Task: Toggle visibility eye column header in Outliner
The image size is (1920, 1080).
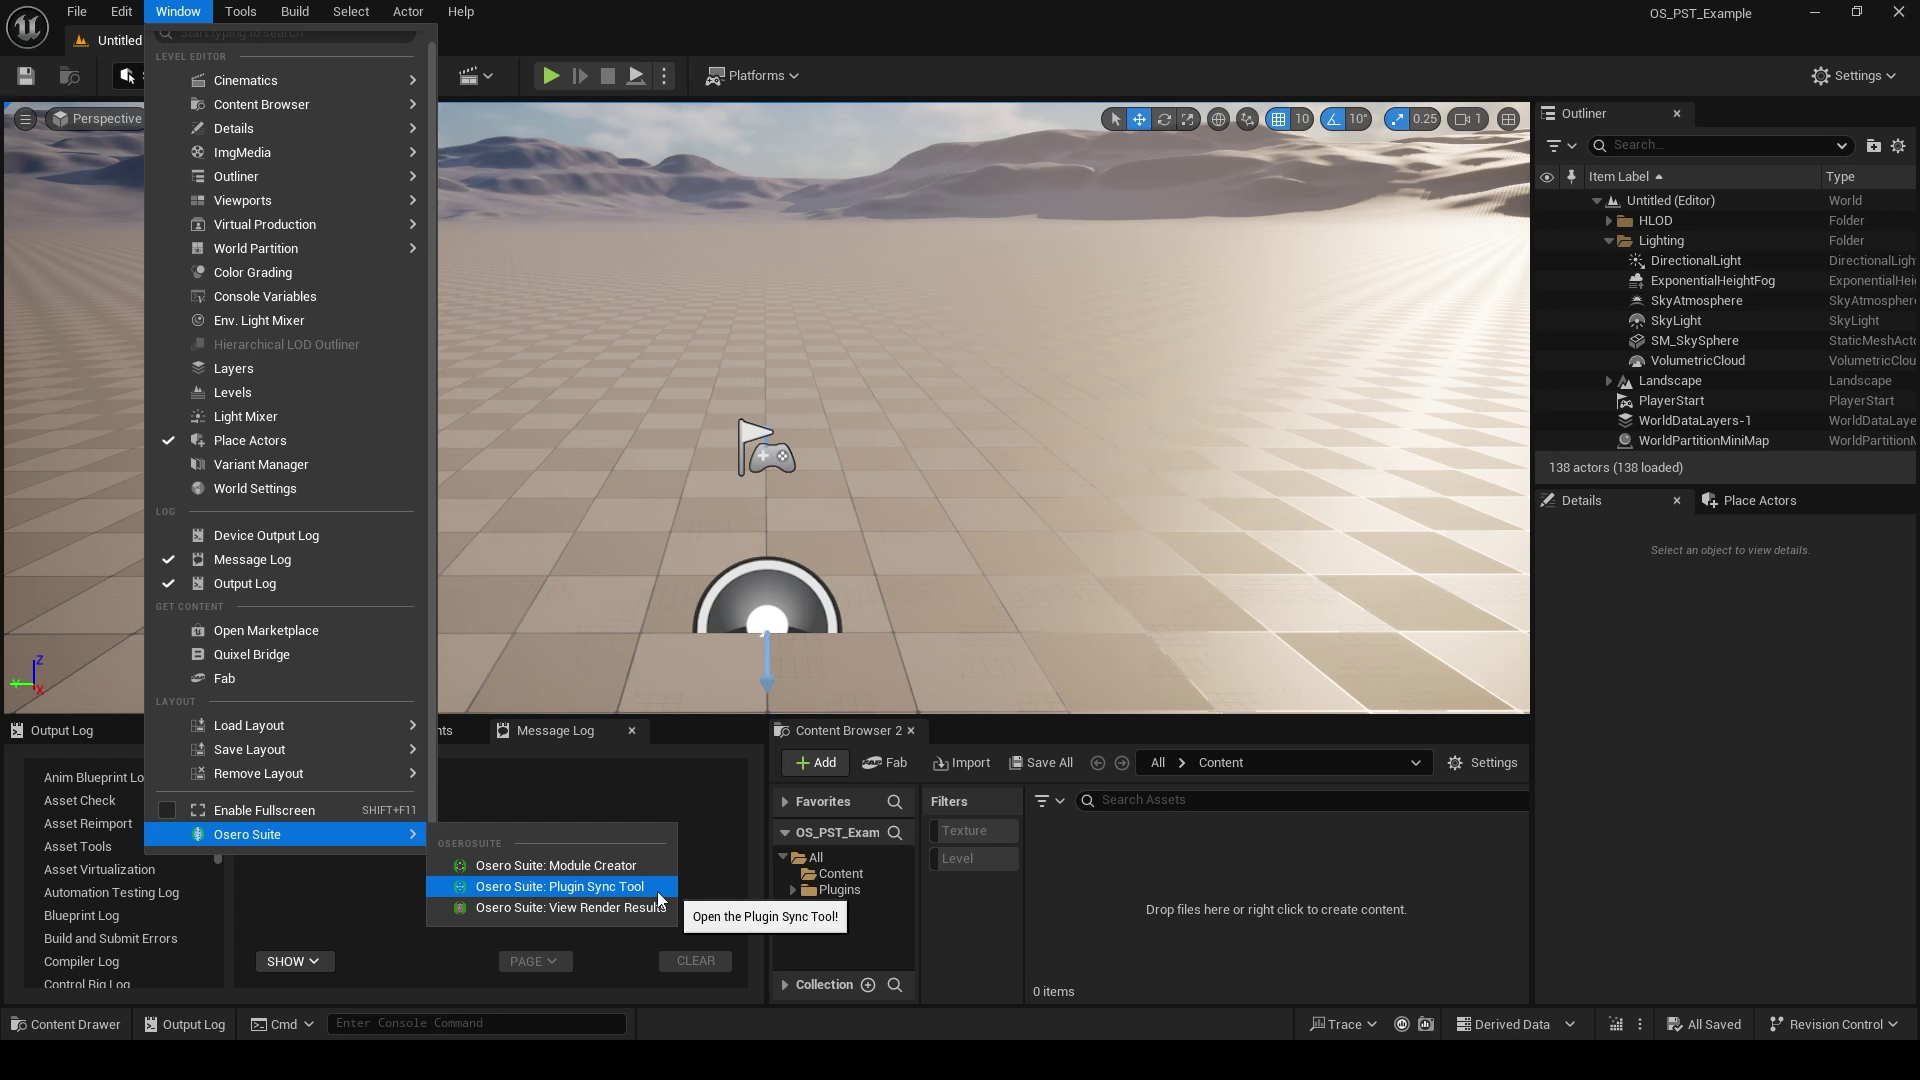Action: [1547, 177]
